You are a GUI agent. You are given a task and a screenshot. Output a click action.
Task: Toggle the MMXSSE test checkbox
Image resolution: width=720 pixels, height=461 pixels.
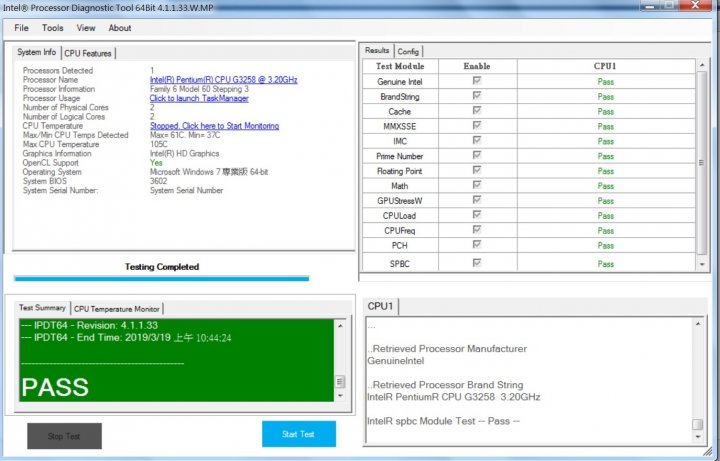[x=477, y=125]
